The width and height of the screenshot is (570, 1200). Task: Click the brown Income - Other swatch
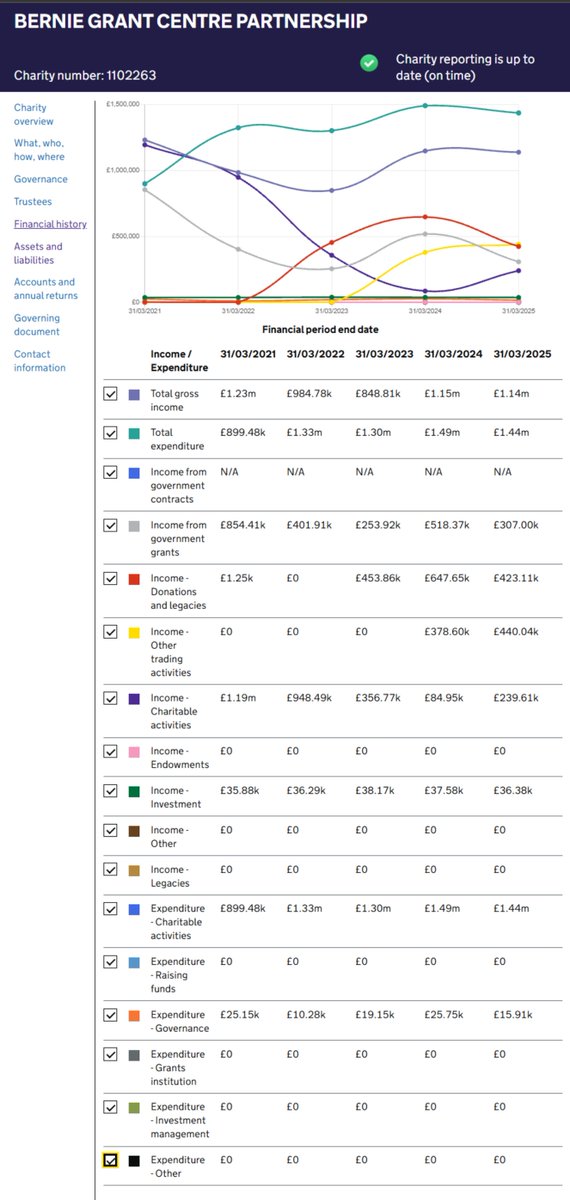pyautogui.click(x=134, y=830)
